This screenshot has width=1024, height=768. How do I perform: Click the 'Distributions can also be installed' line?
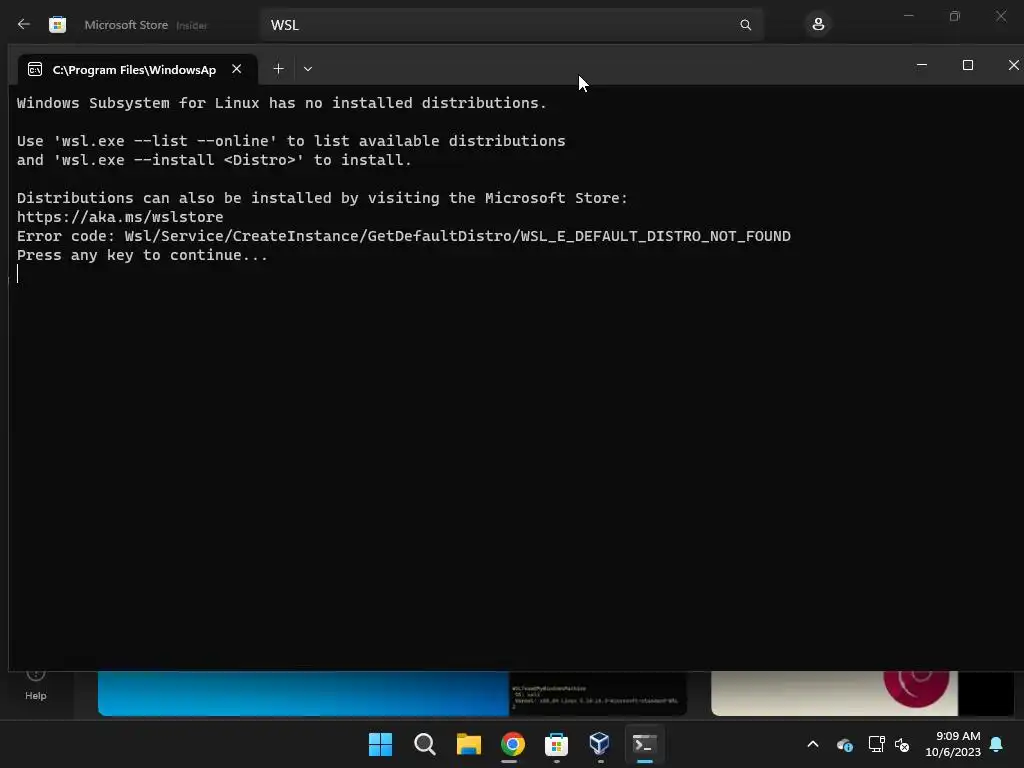[x=323, y=198]
